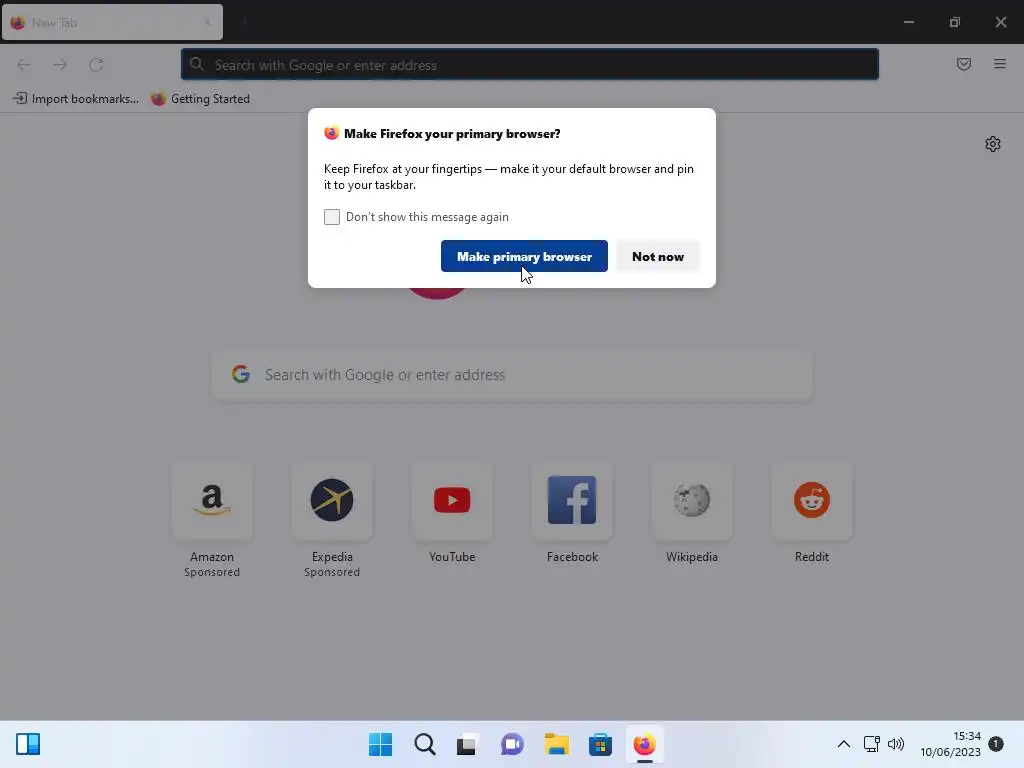Open File Explorer from the taskbar

tap(556, 744)
